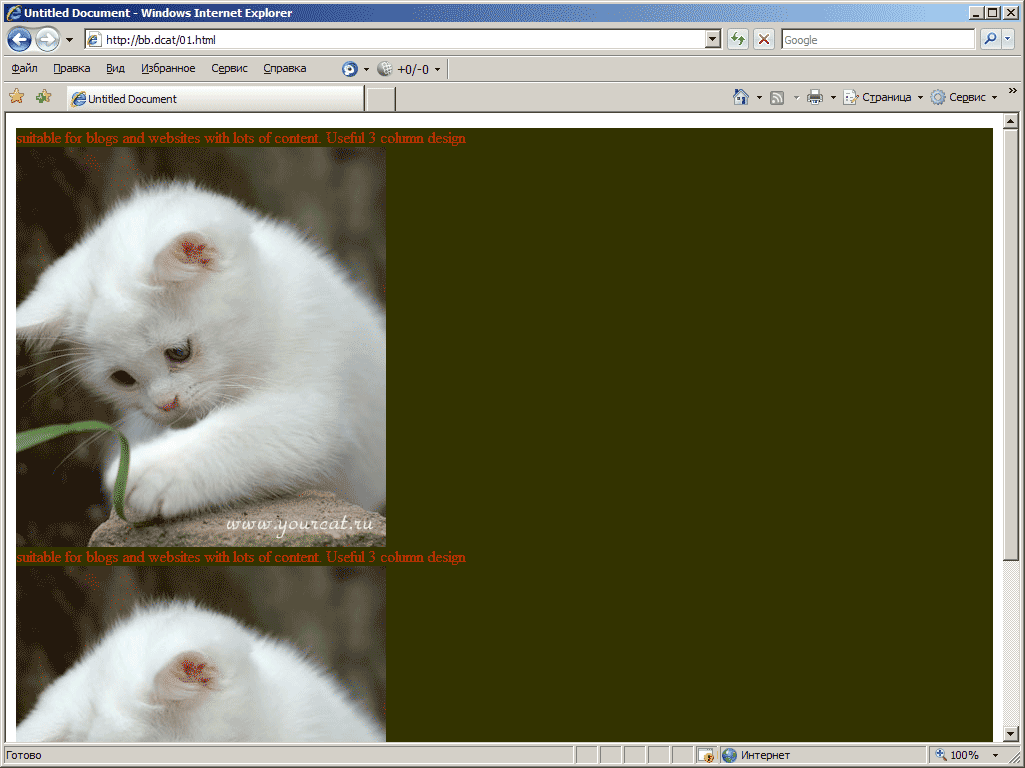Viewport: 1025px width, 768px height.
Task: Click the first white kitten image
Action: 201,347
